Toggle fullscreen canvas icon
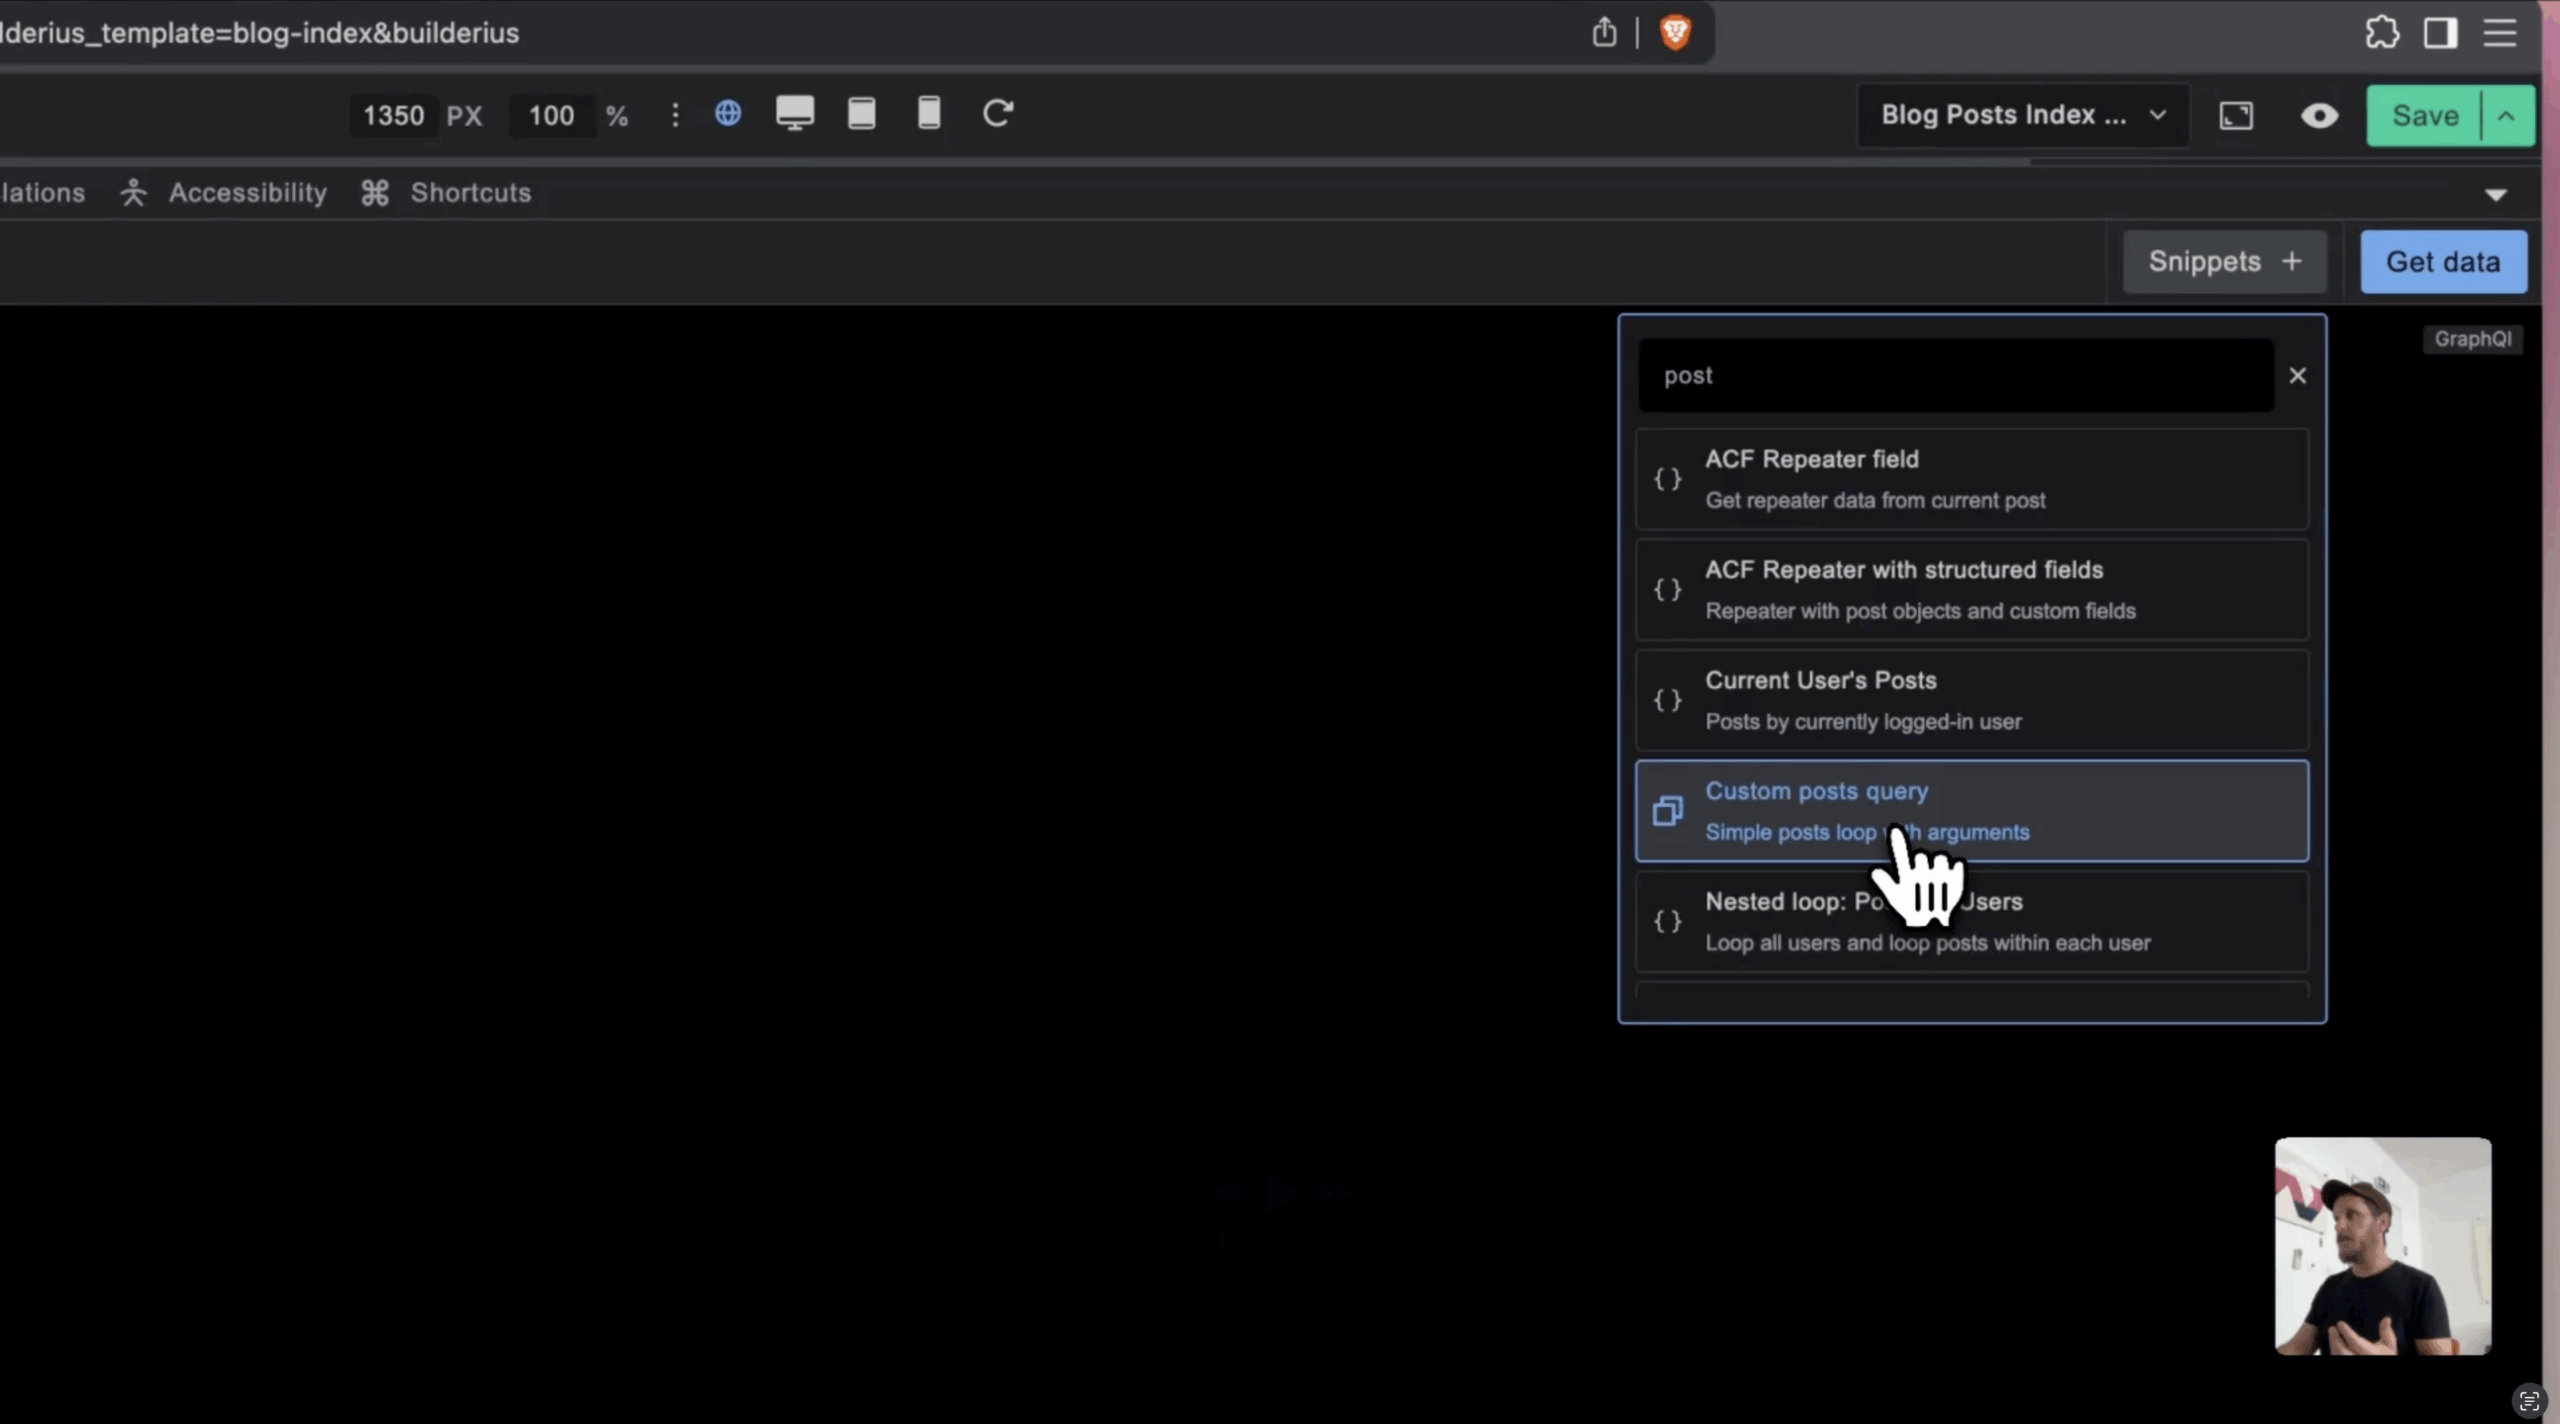Image resolution: width=2560 pixels, height=1424 pixels. point(2236,116)
